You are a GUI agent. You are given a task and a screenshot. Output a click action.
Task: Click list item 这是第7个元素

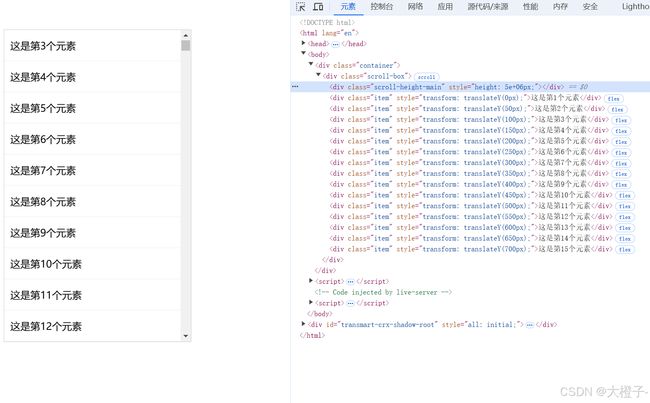92,170
